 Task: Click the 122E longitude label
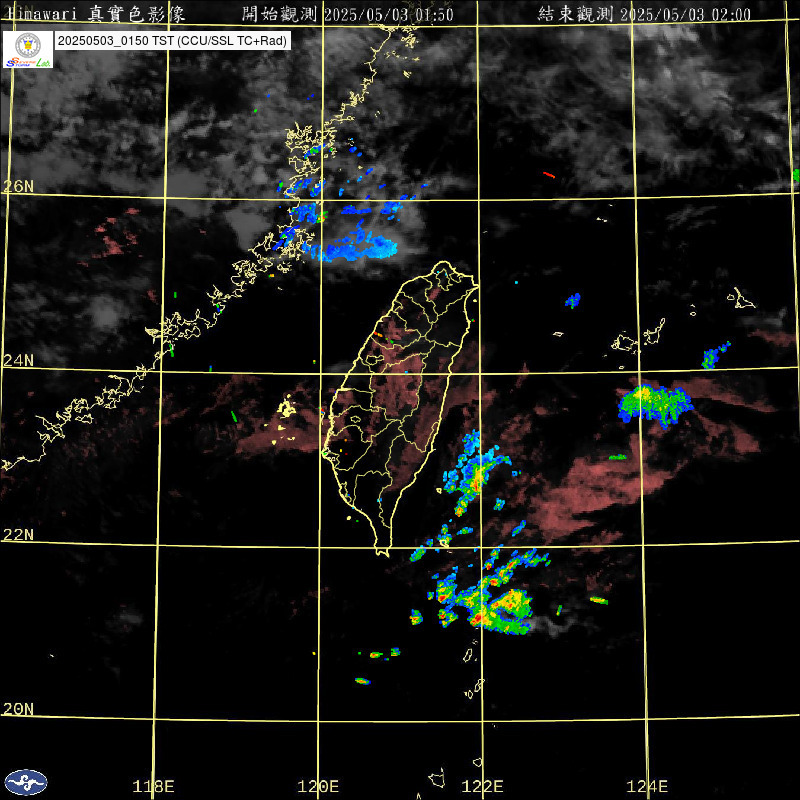(483, 786)
